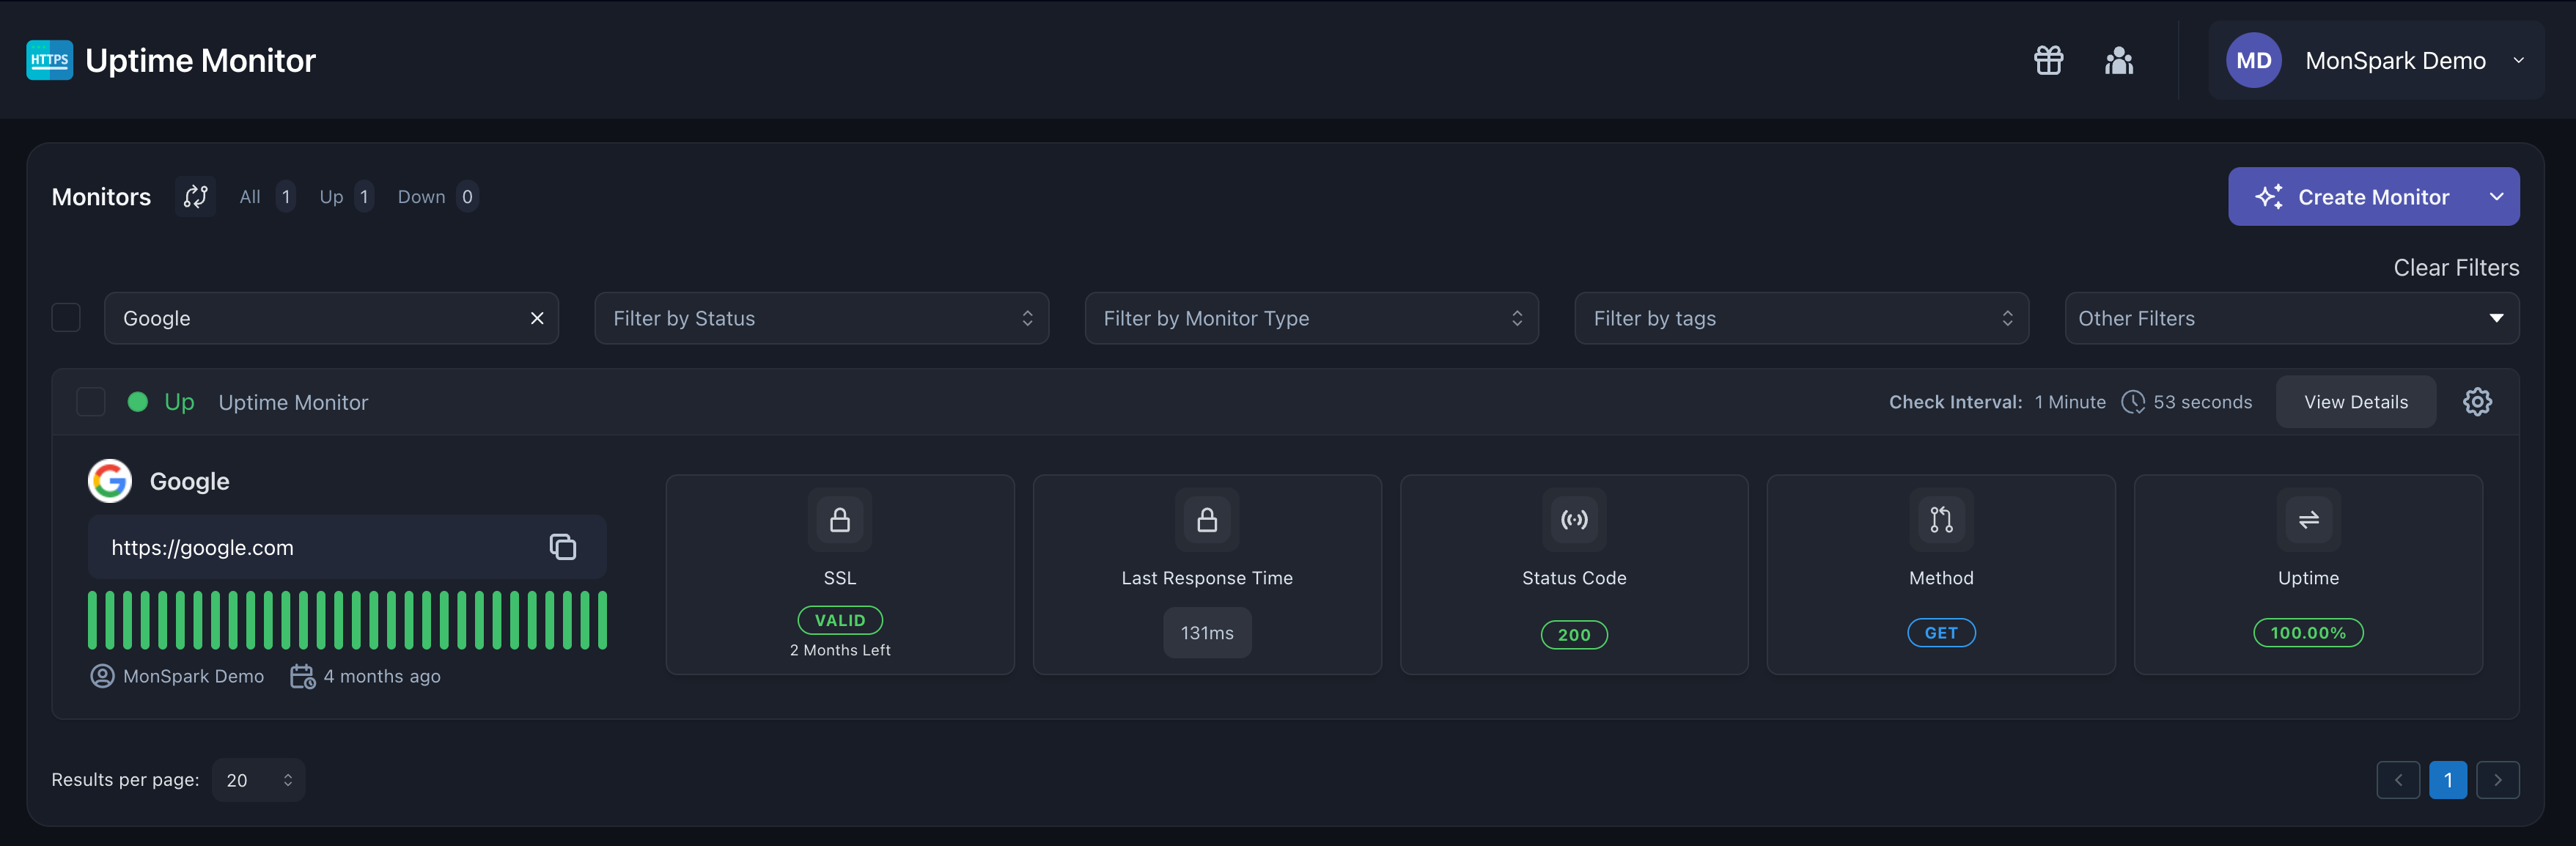This screenshot has width=2576, height=846.
Task: Click the View Details button
Action: coord(2356,401)
